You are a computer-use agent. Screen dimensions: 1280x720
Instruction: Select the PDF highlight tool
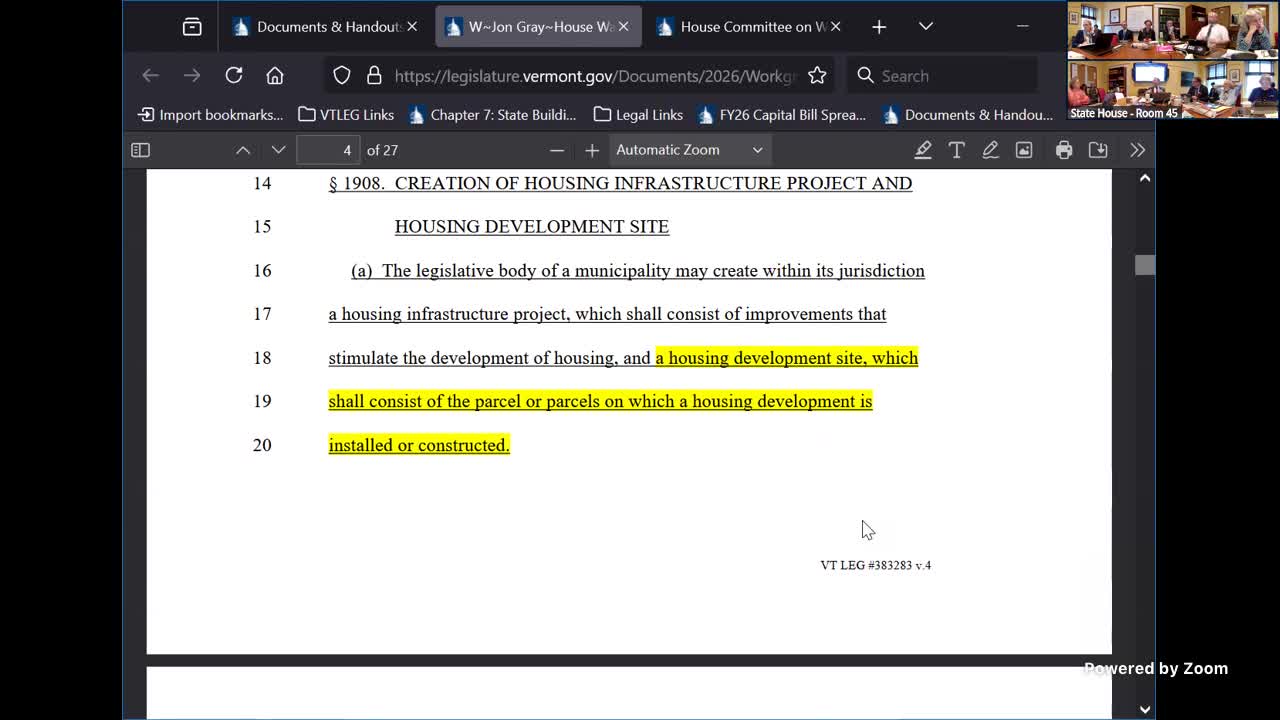click(x=923, y=150)
